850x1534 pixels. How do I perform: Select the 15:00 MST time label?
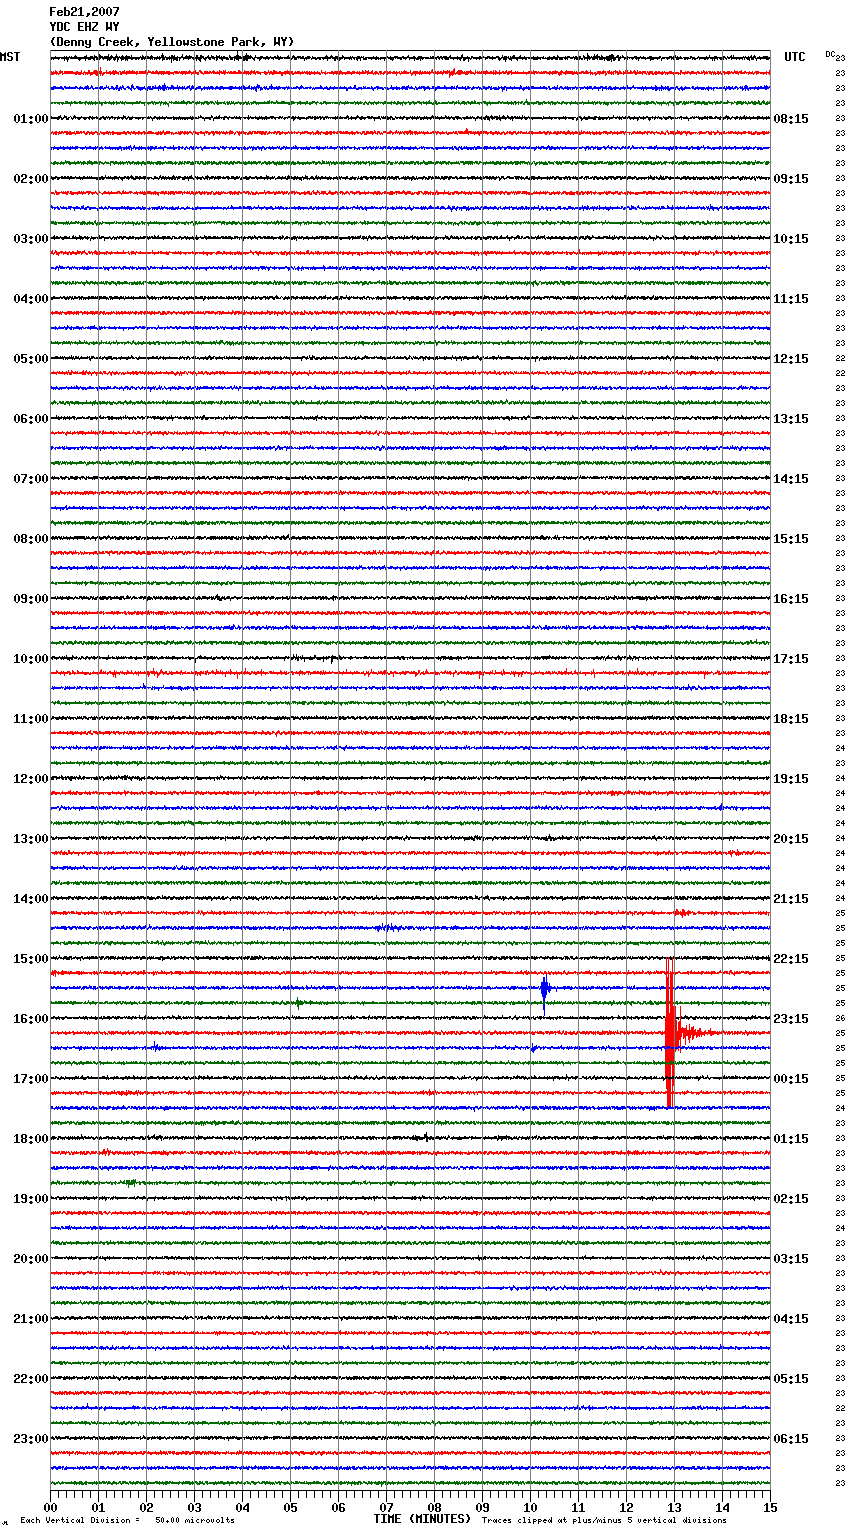[x=30, y=959]
